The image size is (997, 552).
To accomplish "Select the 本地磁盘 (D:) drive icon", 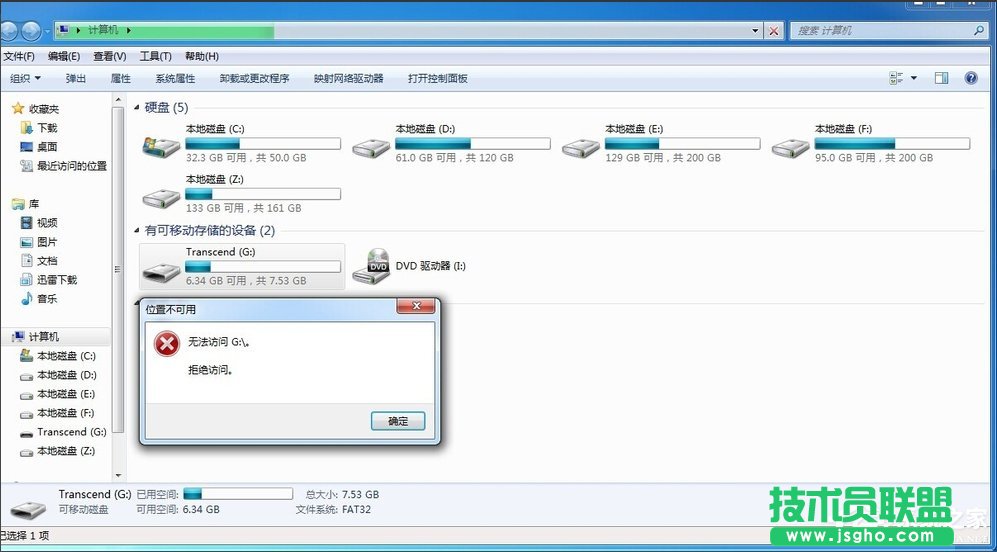I will (x=371, y=148).
